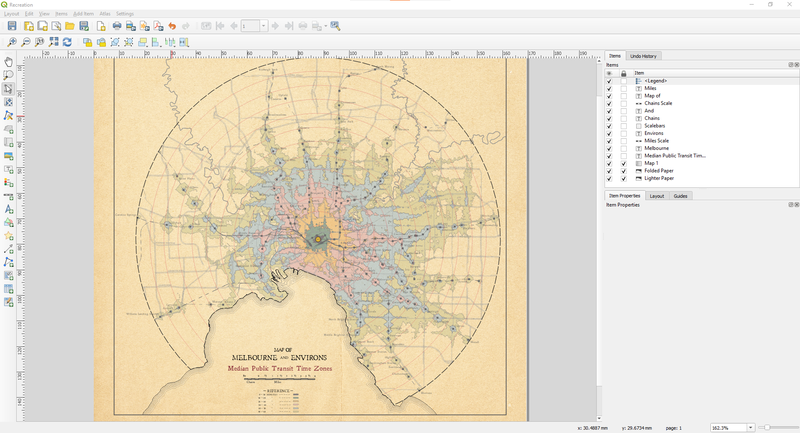
Task: Select the Pan Layout hand tool
Action: click(8, 62)
